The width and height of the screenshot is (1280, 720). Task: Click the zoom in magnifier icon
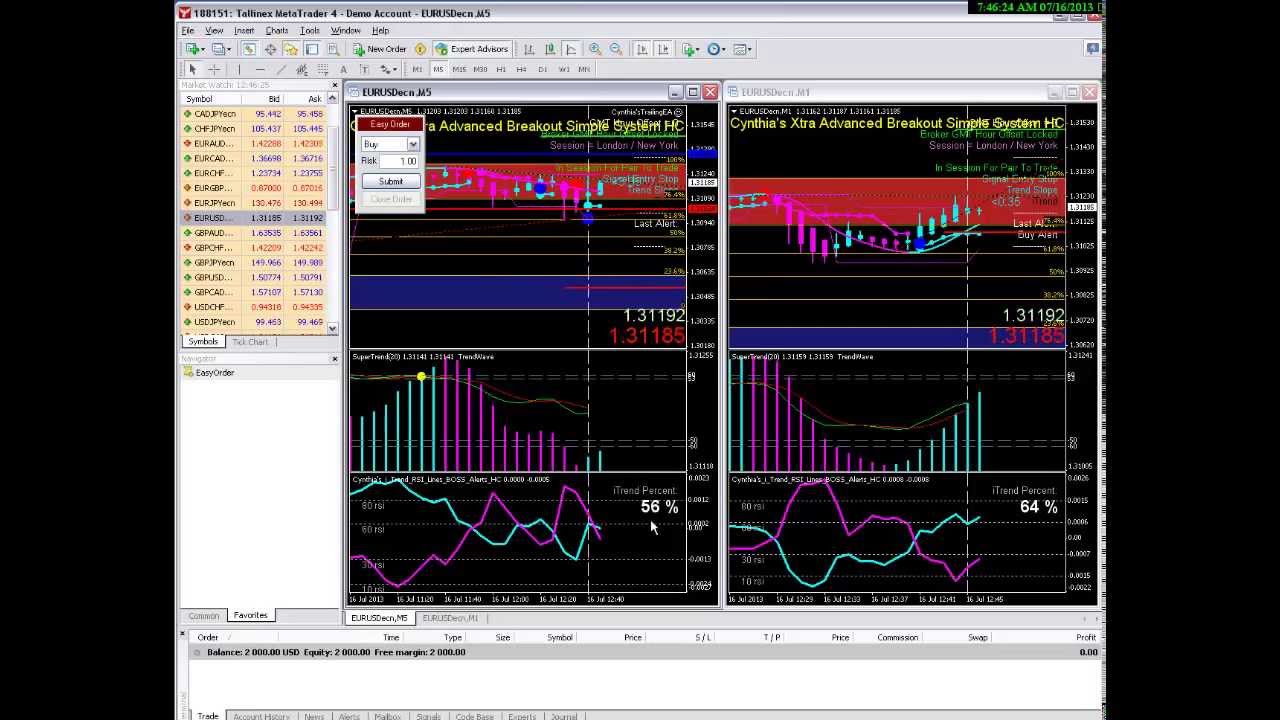coord(595,49)
